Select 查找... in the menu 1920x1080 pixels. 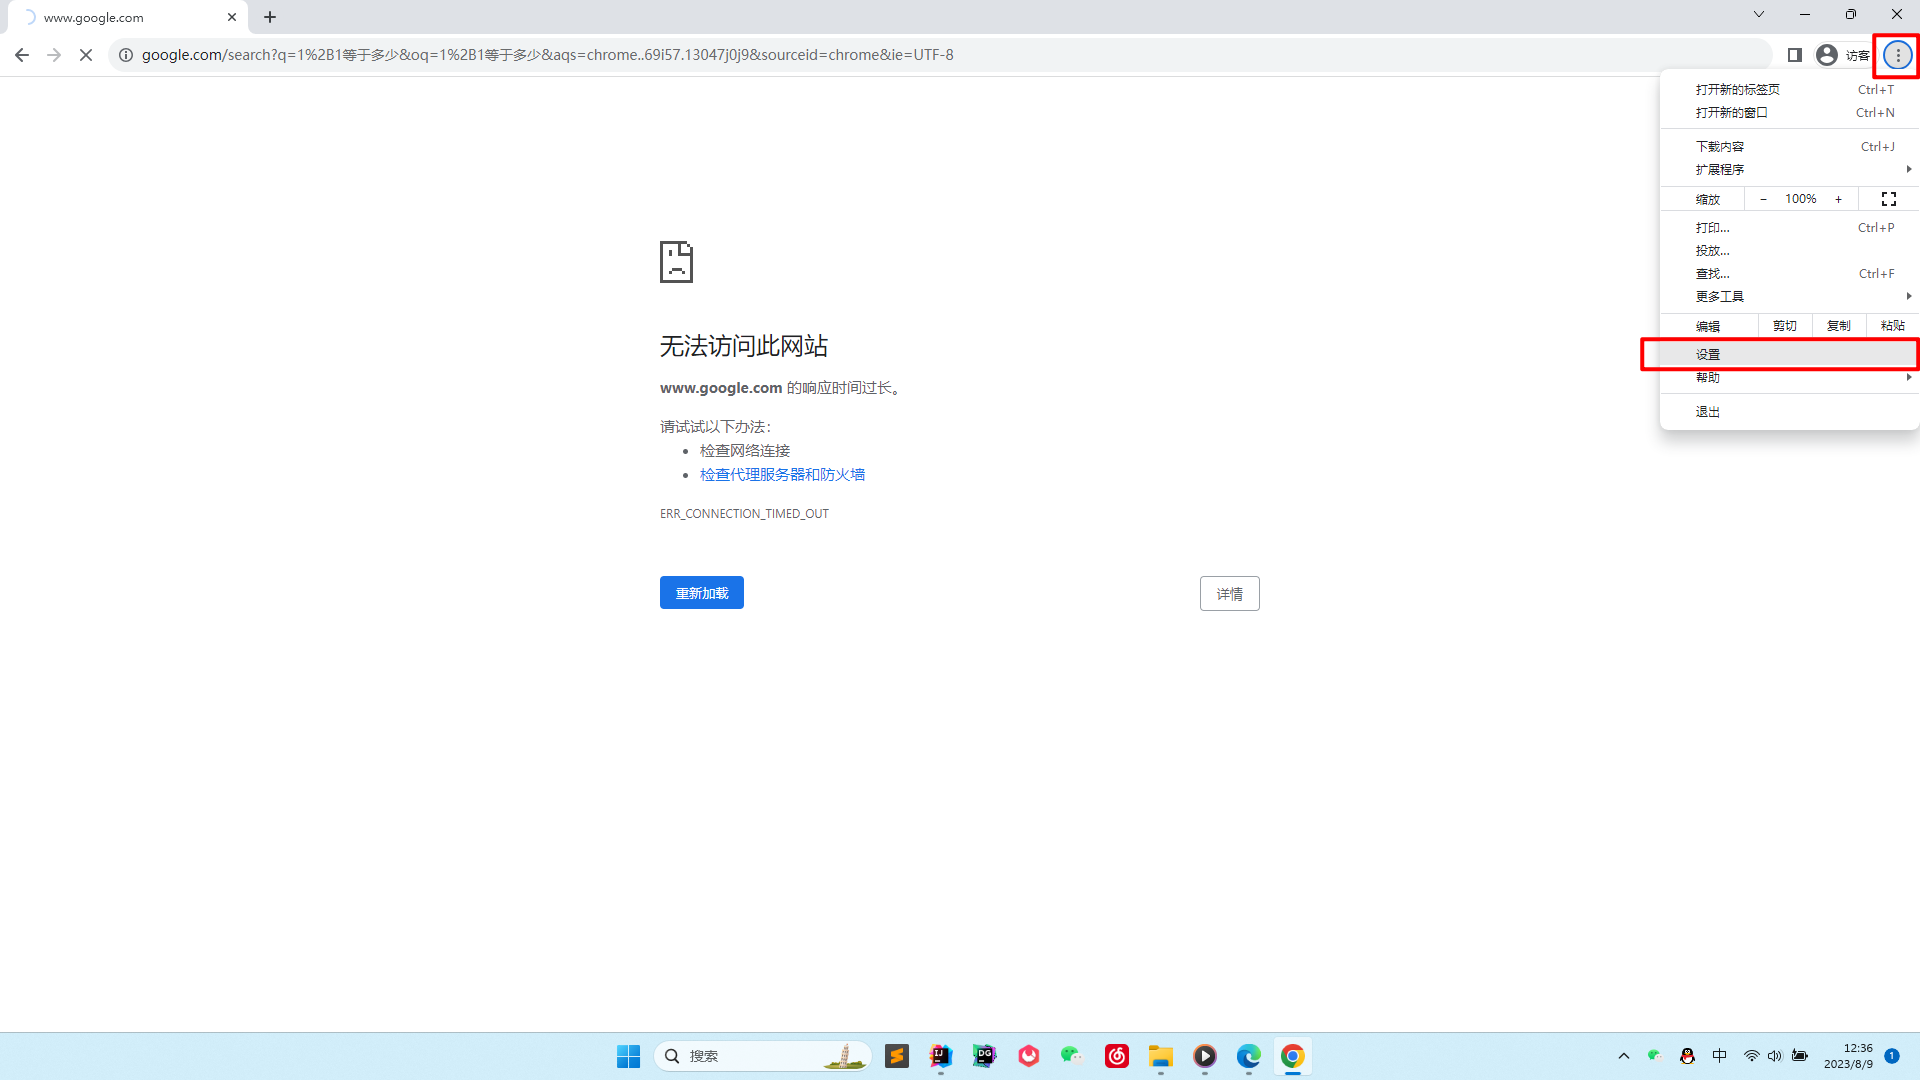coord(1790,273)
